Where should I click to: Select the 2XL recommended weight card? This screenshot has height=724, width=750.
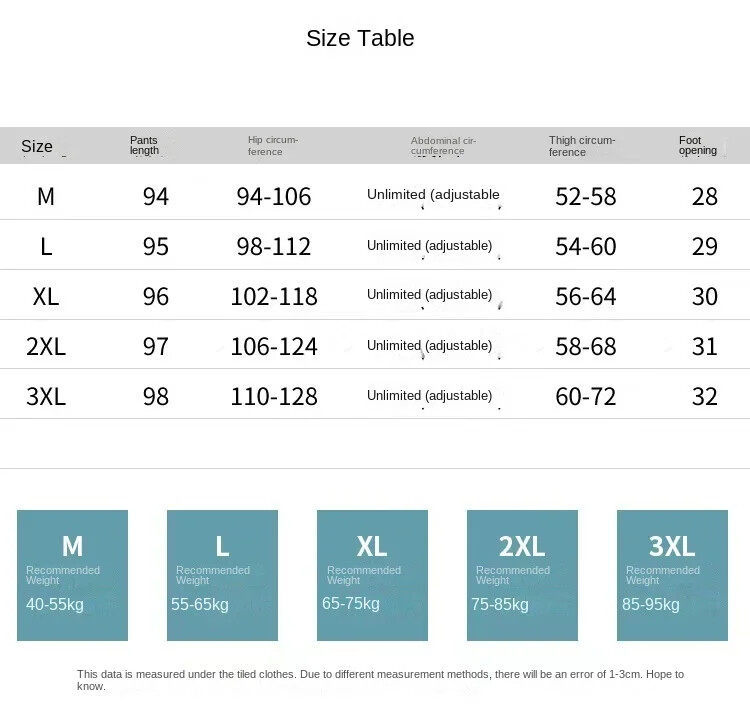tap(522, 575)
